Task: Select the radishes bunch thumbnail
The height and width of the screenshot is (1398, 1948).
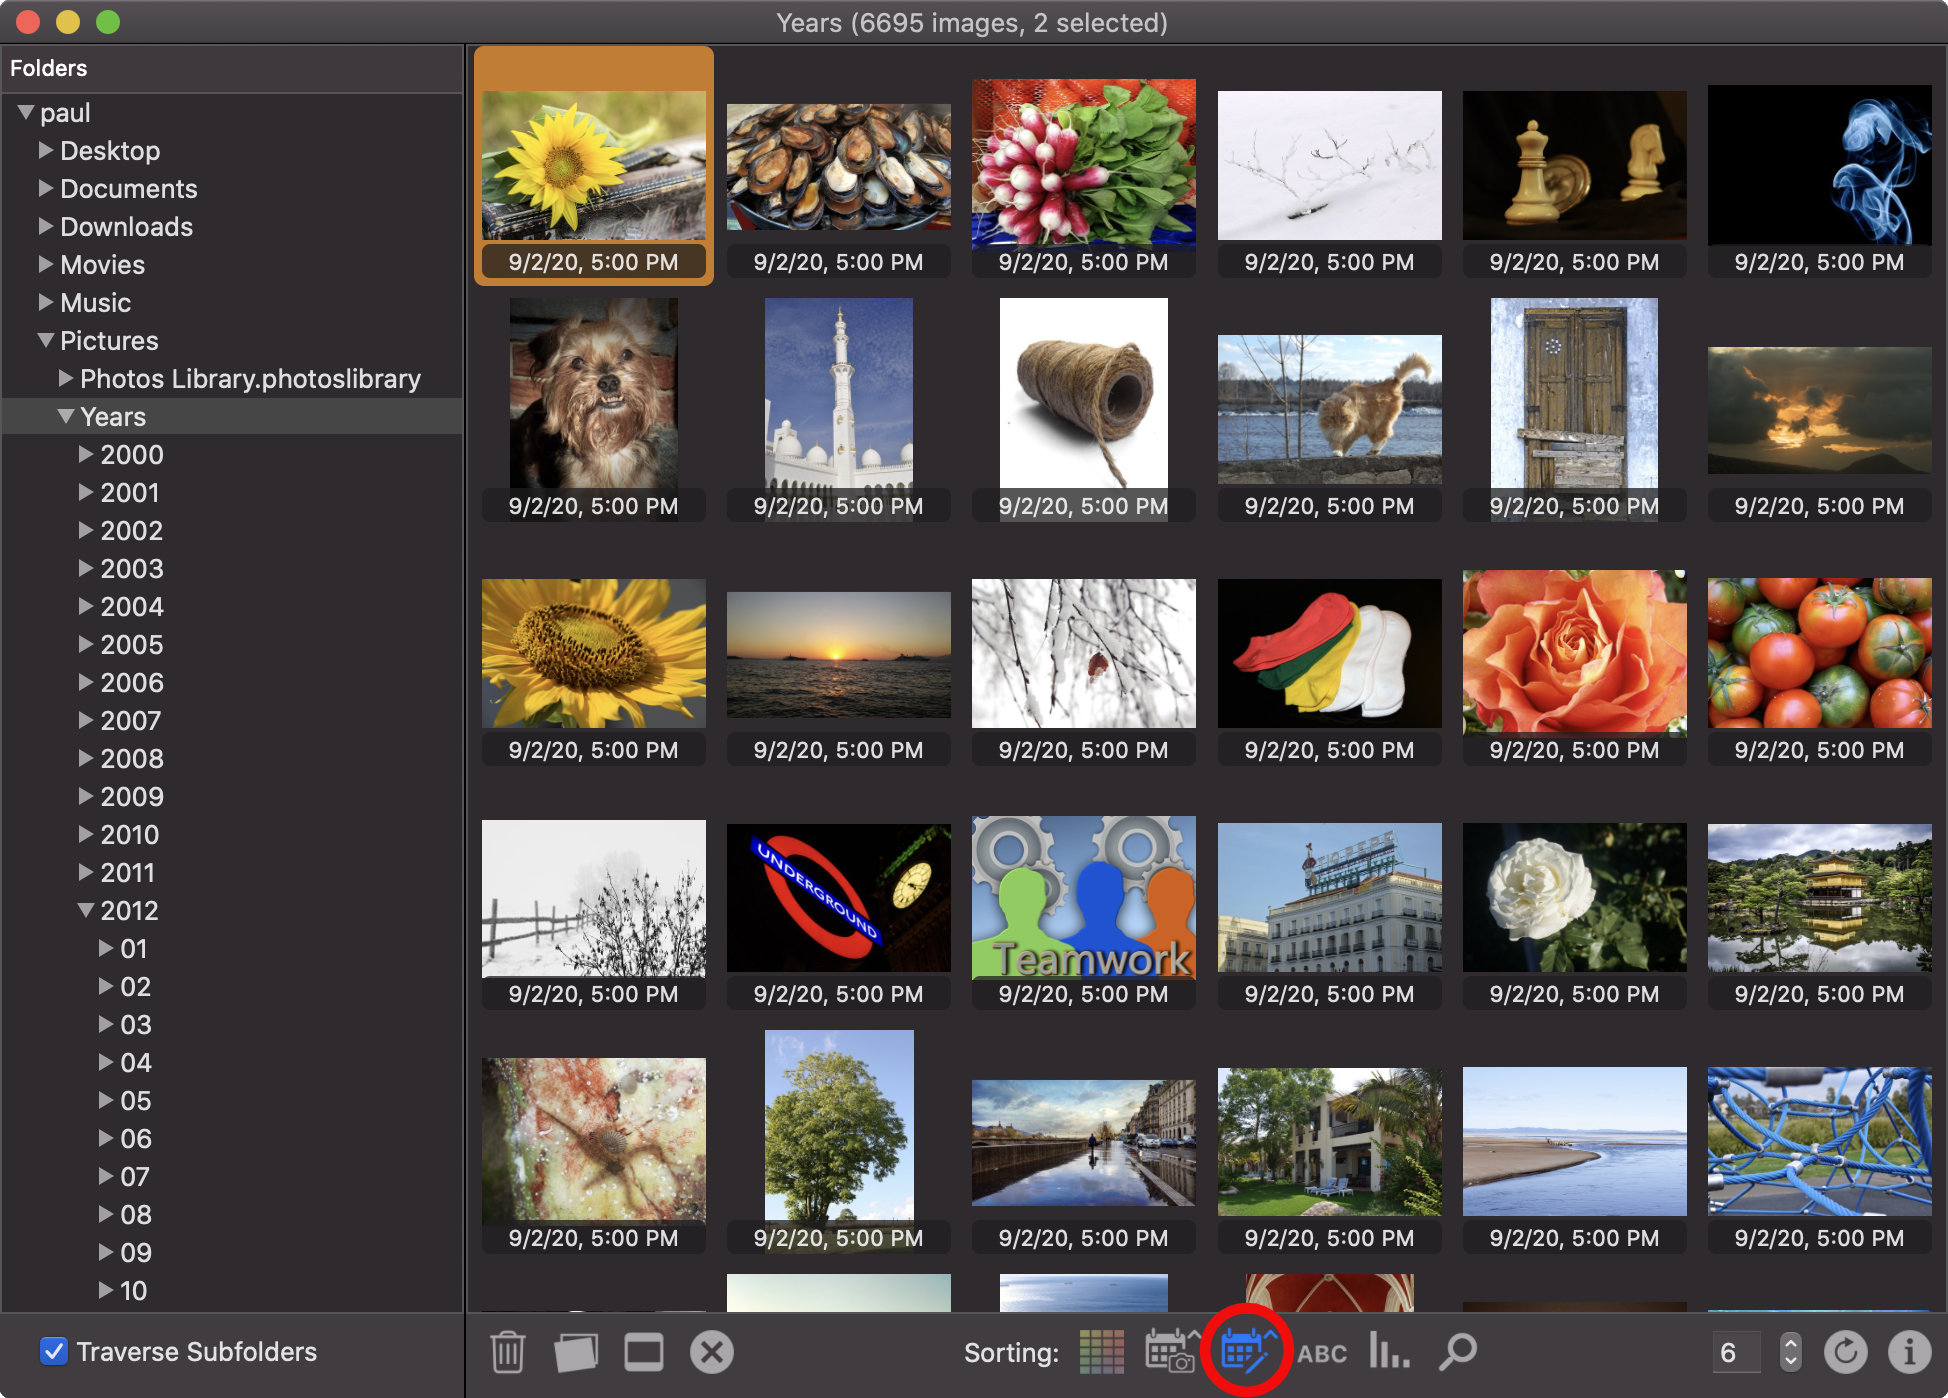Action: [x=1084, y=163]
